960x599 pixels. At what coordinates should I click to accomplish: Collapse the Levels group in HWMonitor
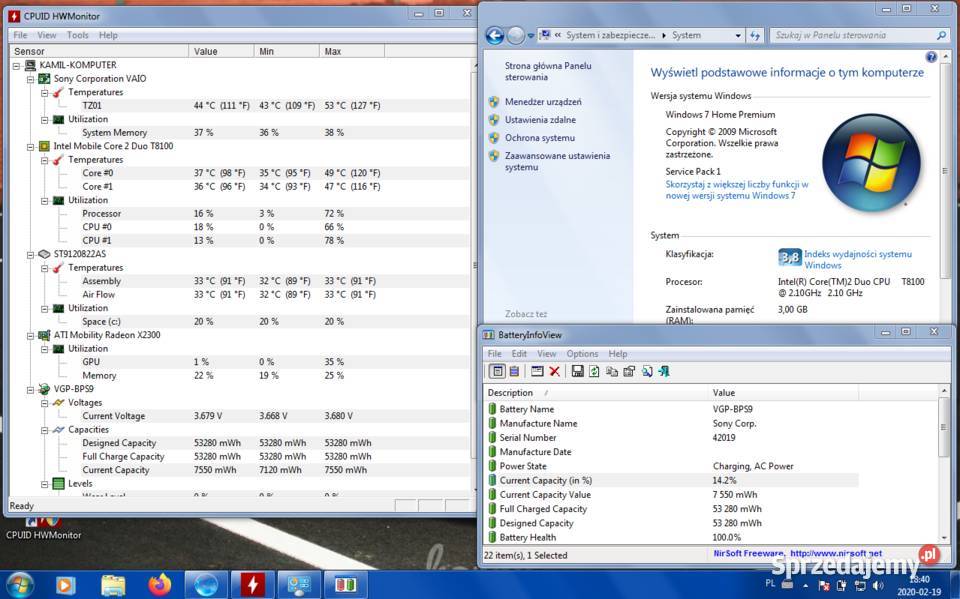click(44, 484)
